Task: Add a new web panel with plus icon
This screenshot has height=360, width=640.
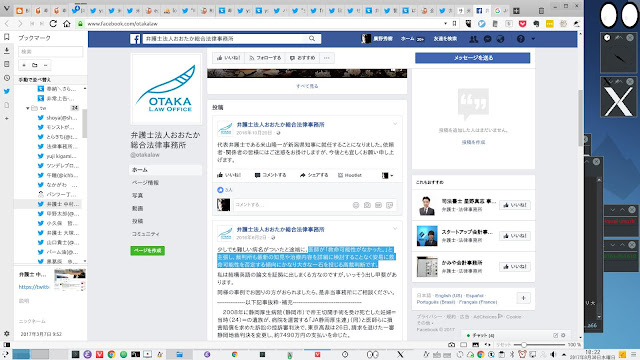Action: point(7,118)
